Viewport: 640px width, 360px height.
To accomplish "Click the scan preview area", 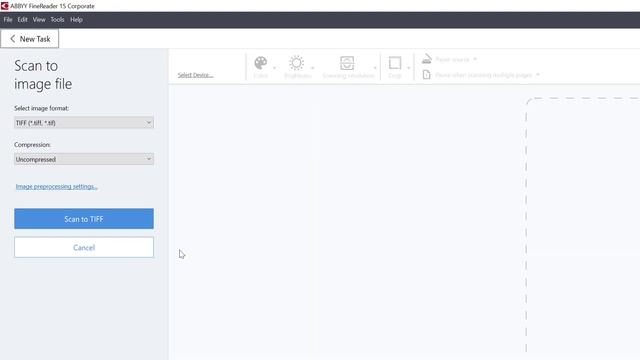I will coord(583,224).
